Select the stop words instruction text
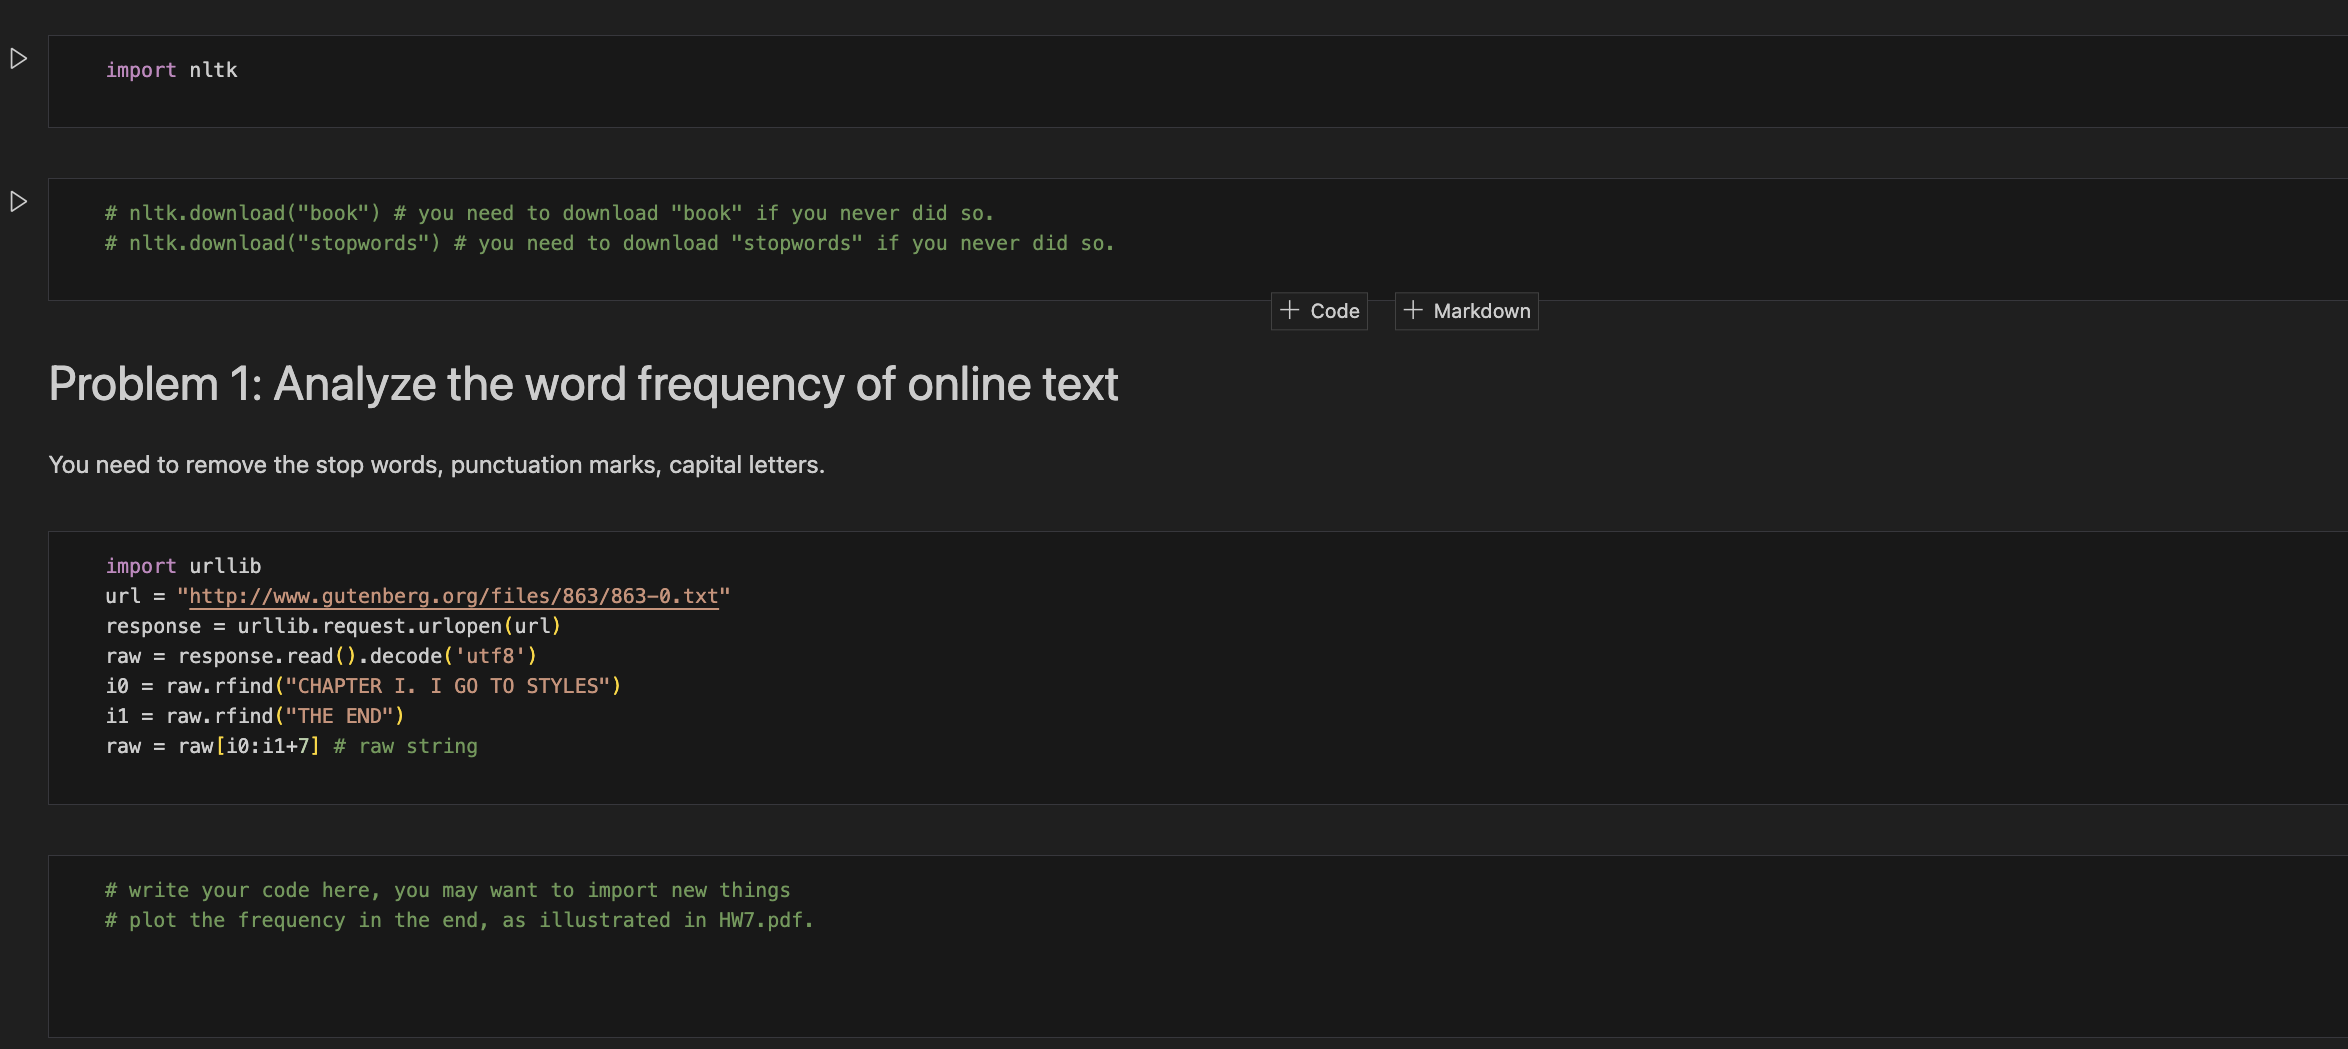 436,464
